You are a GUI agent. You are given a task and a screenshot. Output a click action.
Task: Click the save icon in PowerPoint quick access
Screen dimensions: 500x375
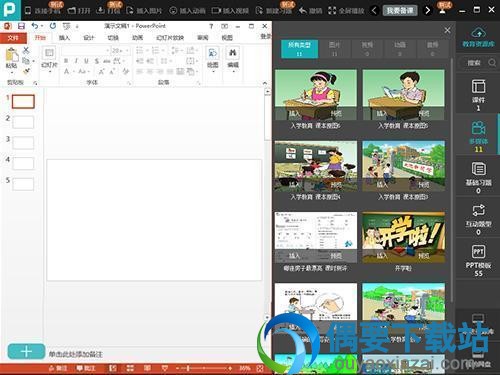pyautogui.click(x=22, y=26)
